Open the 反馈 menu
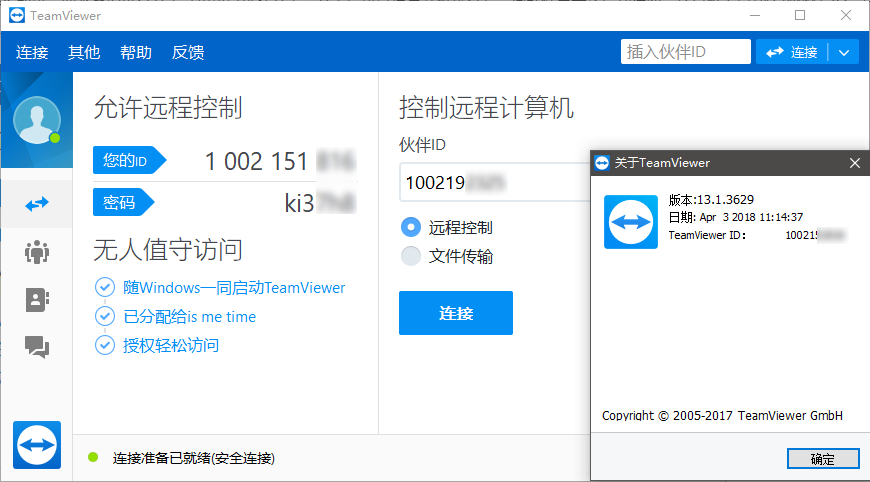870x482 pixels. pos(188,52)
